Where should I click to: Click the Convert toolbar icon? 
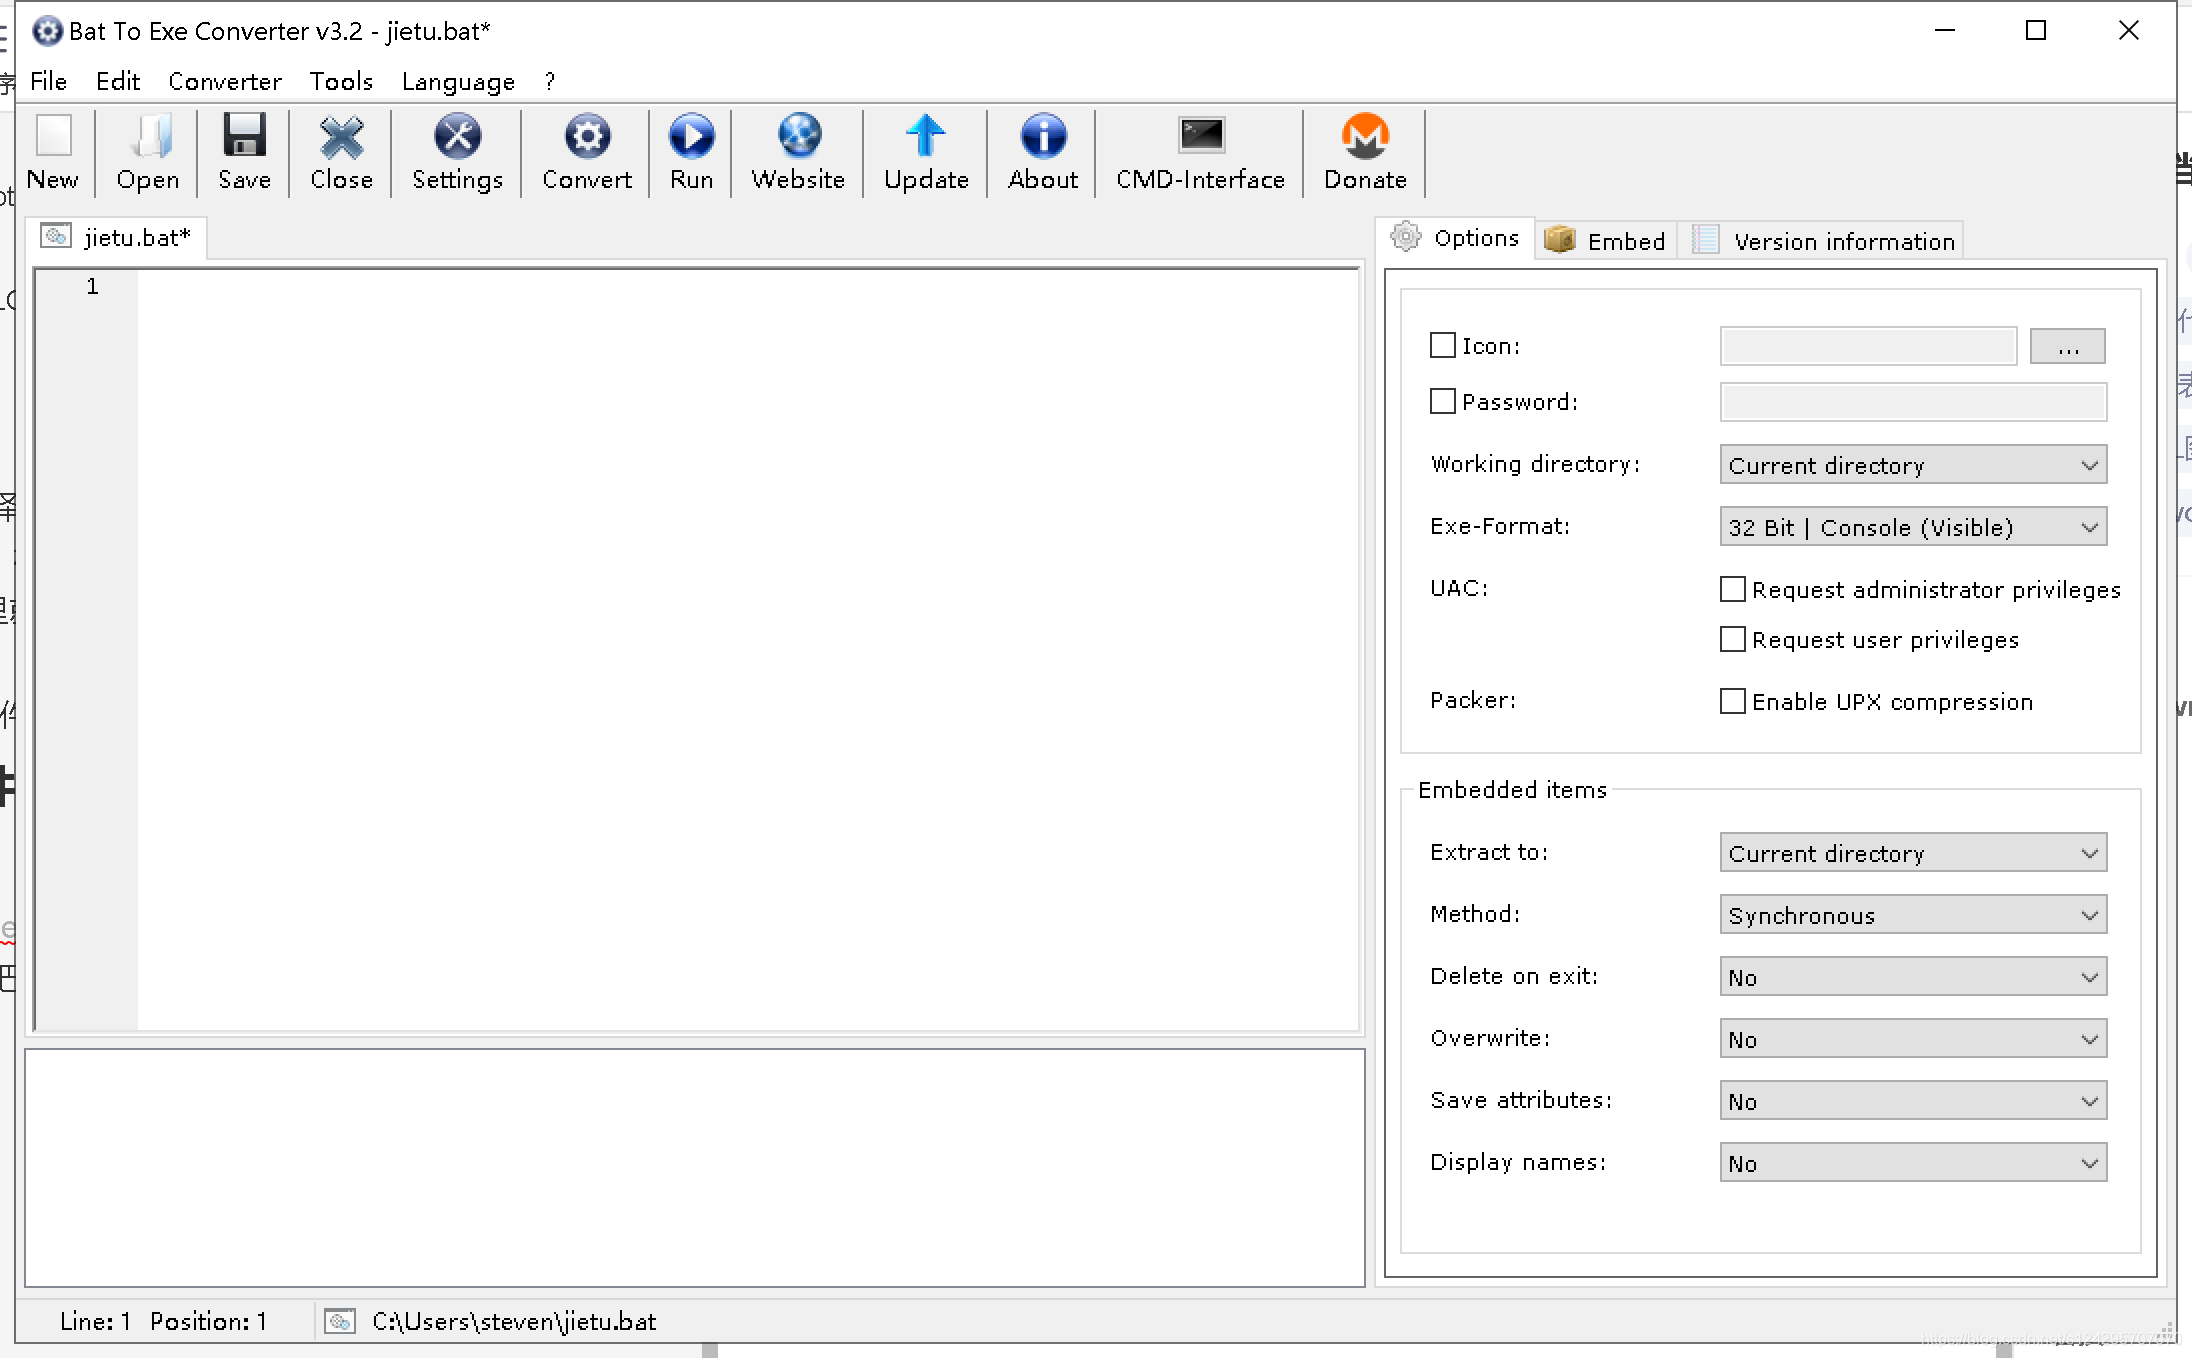click(587, 152)
